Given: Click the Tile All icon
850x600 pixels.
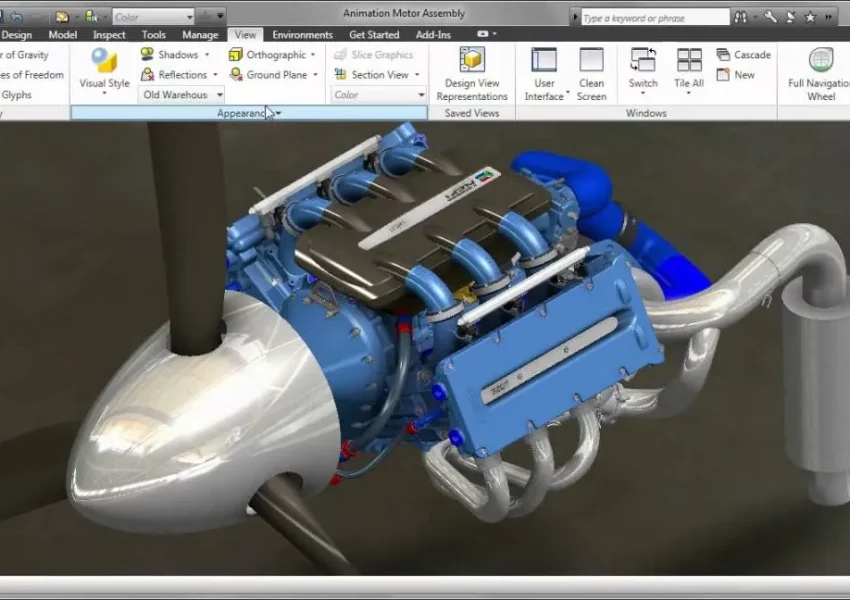Looking at the screenshot, I should (689, 60).
